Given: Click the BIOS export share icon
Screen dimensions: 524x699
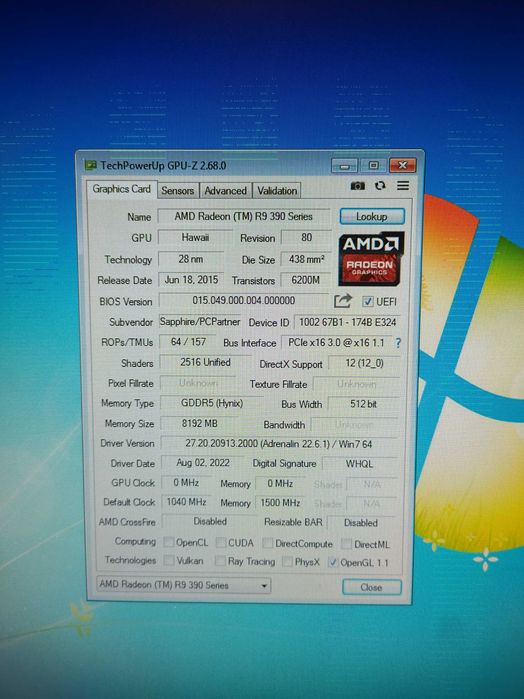Looking at the screenshot, I should [342, 301].
